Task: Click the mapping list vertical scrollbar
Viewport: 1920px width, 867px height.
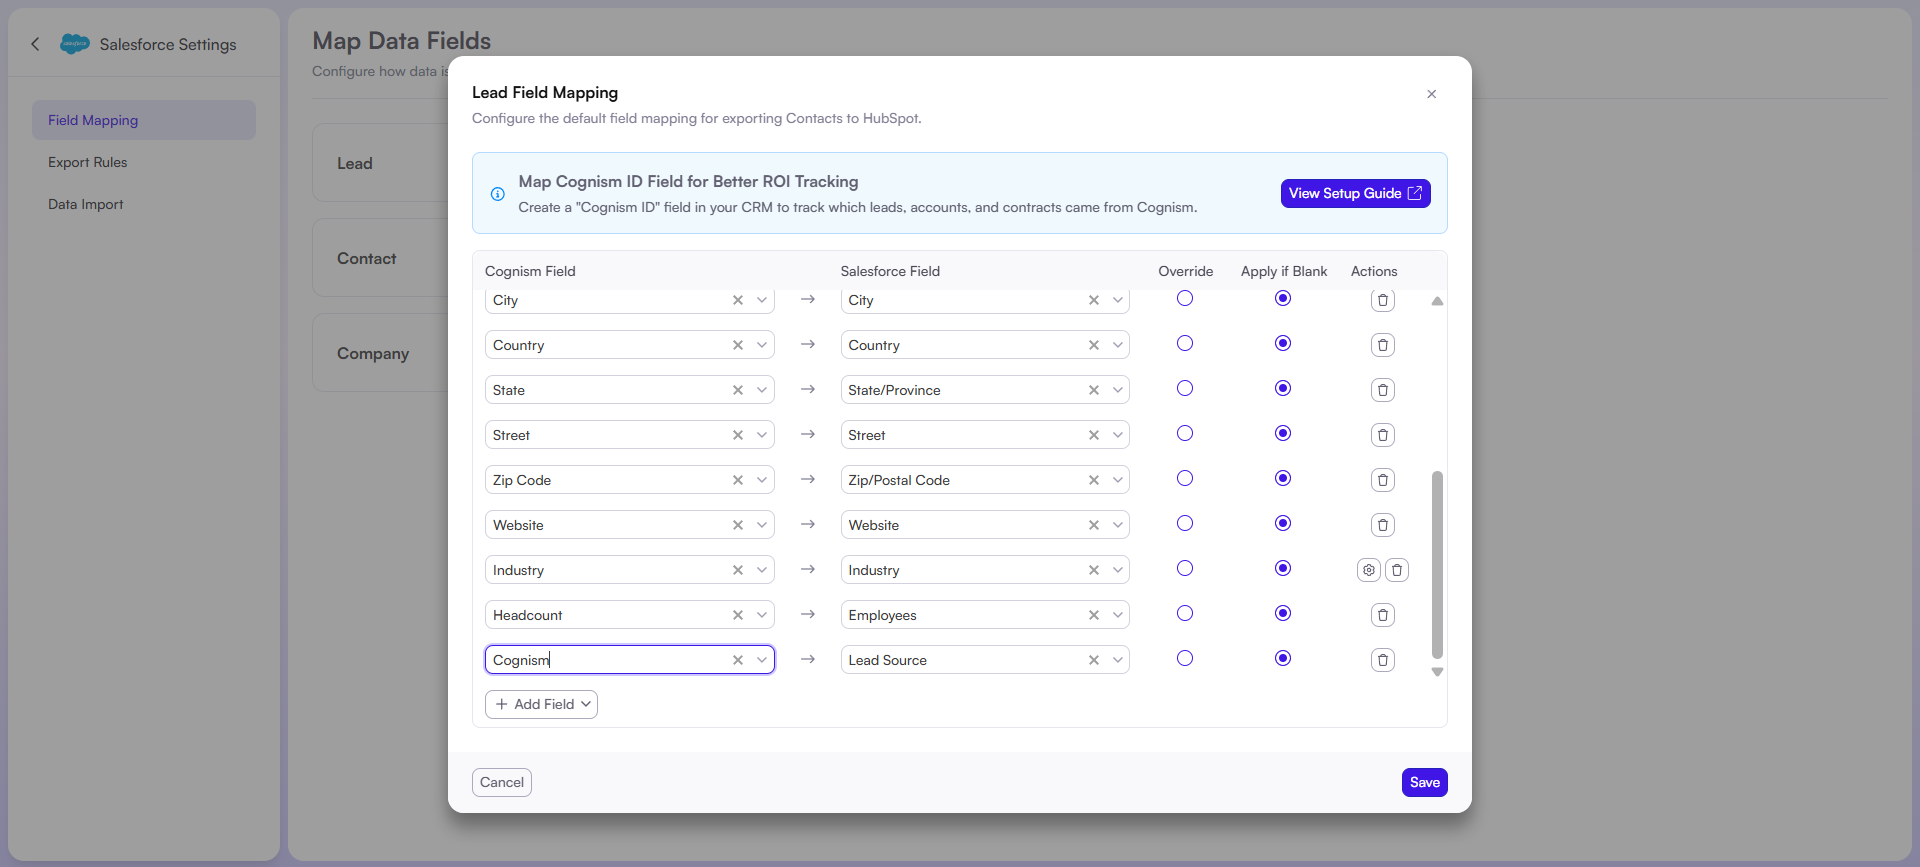Action: (1437, 564)
